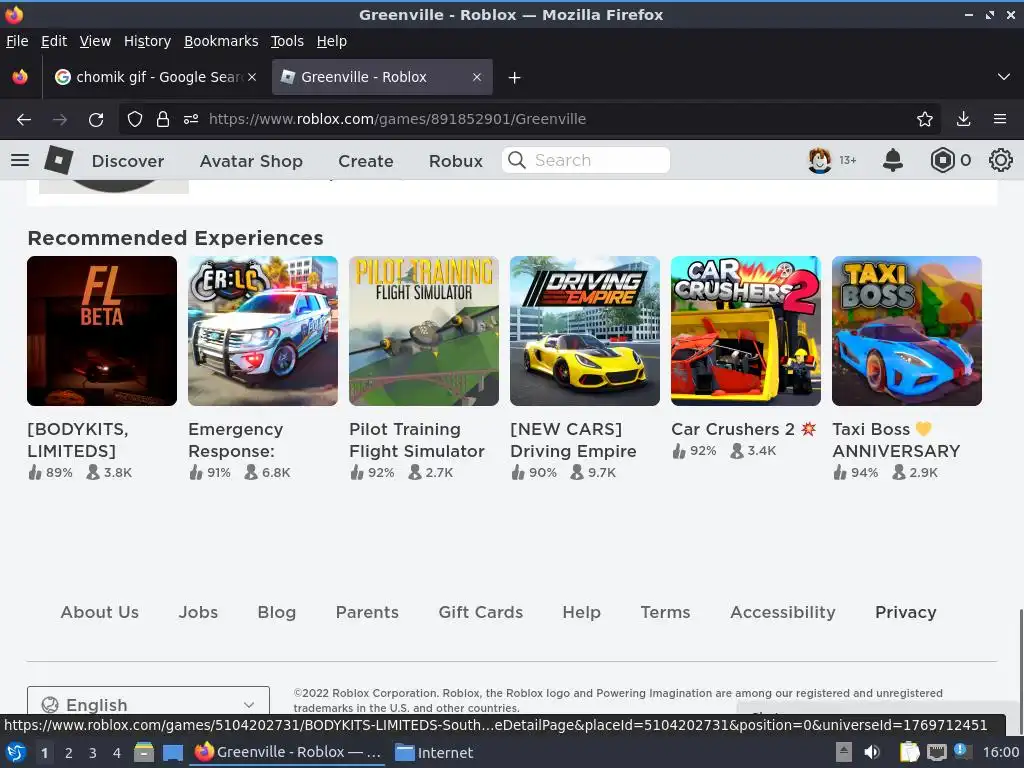The width and height of the screenshot is (1024, 768).
Task: Open Taxi Boss game thumbnail
Action: pyautogui.click(x=907, y=330)
